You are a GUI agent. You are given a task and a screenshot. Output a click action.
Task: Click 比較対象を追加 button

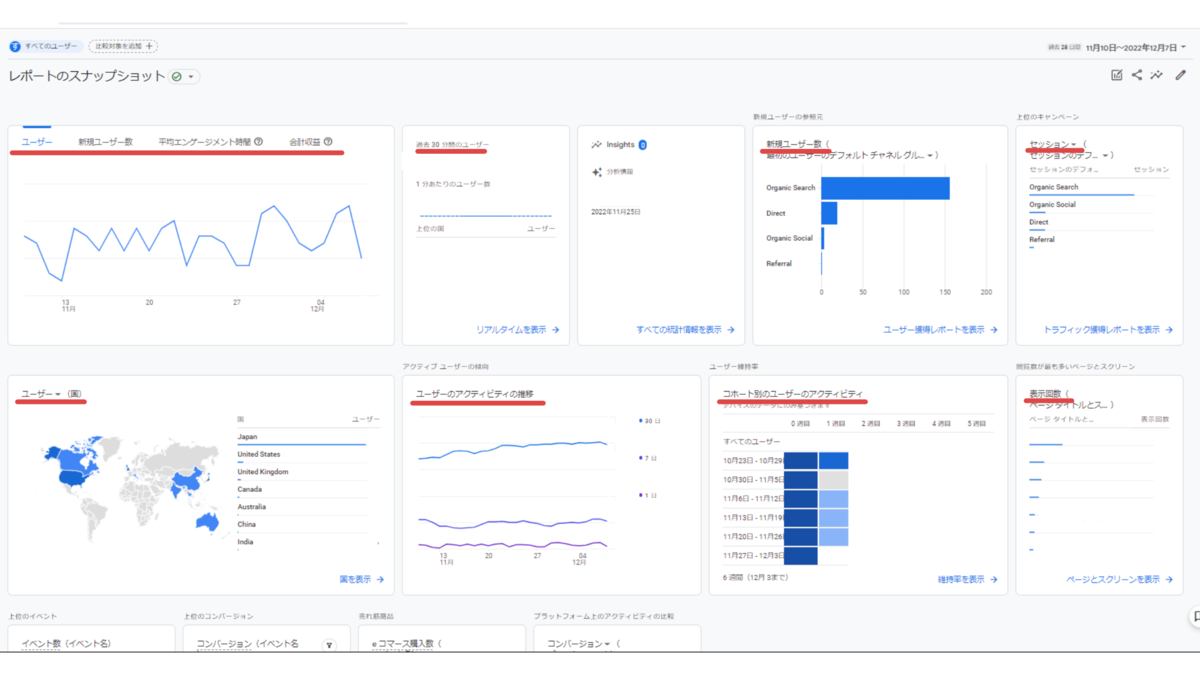[x=123, y=46]
